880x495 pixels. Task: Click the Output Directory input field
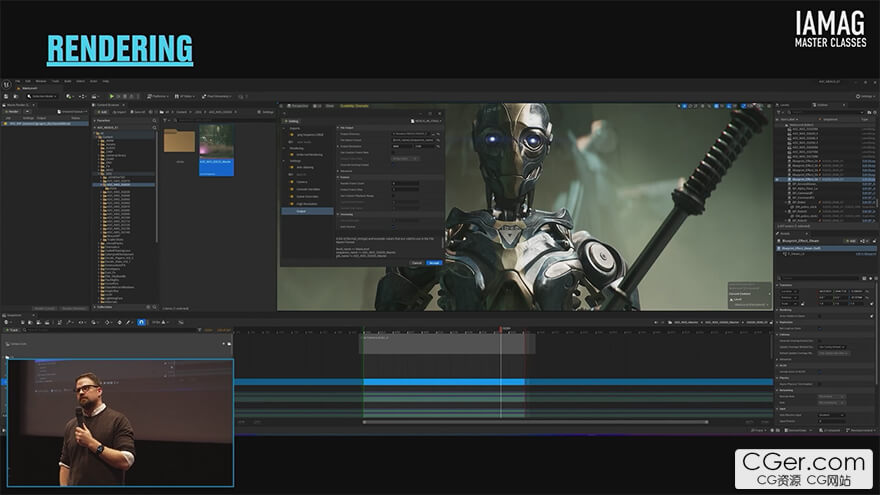tap(411, 134)
